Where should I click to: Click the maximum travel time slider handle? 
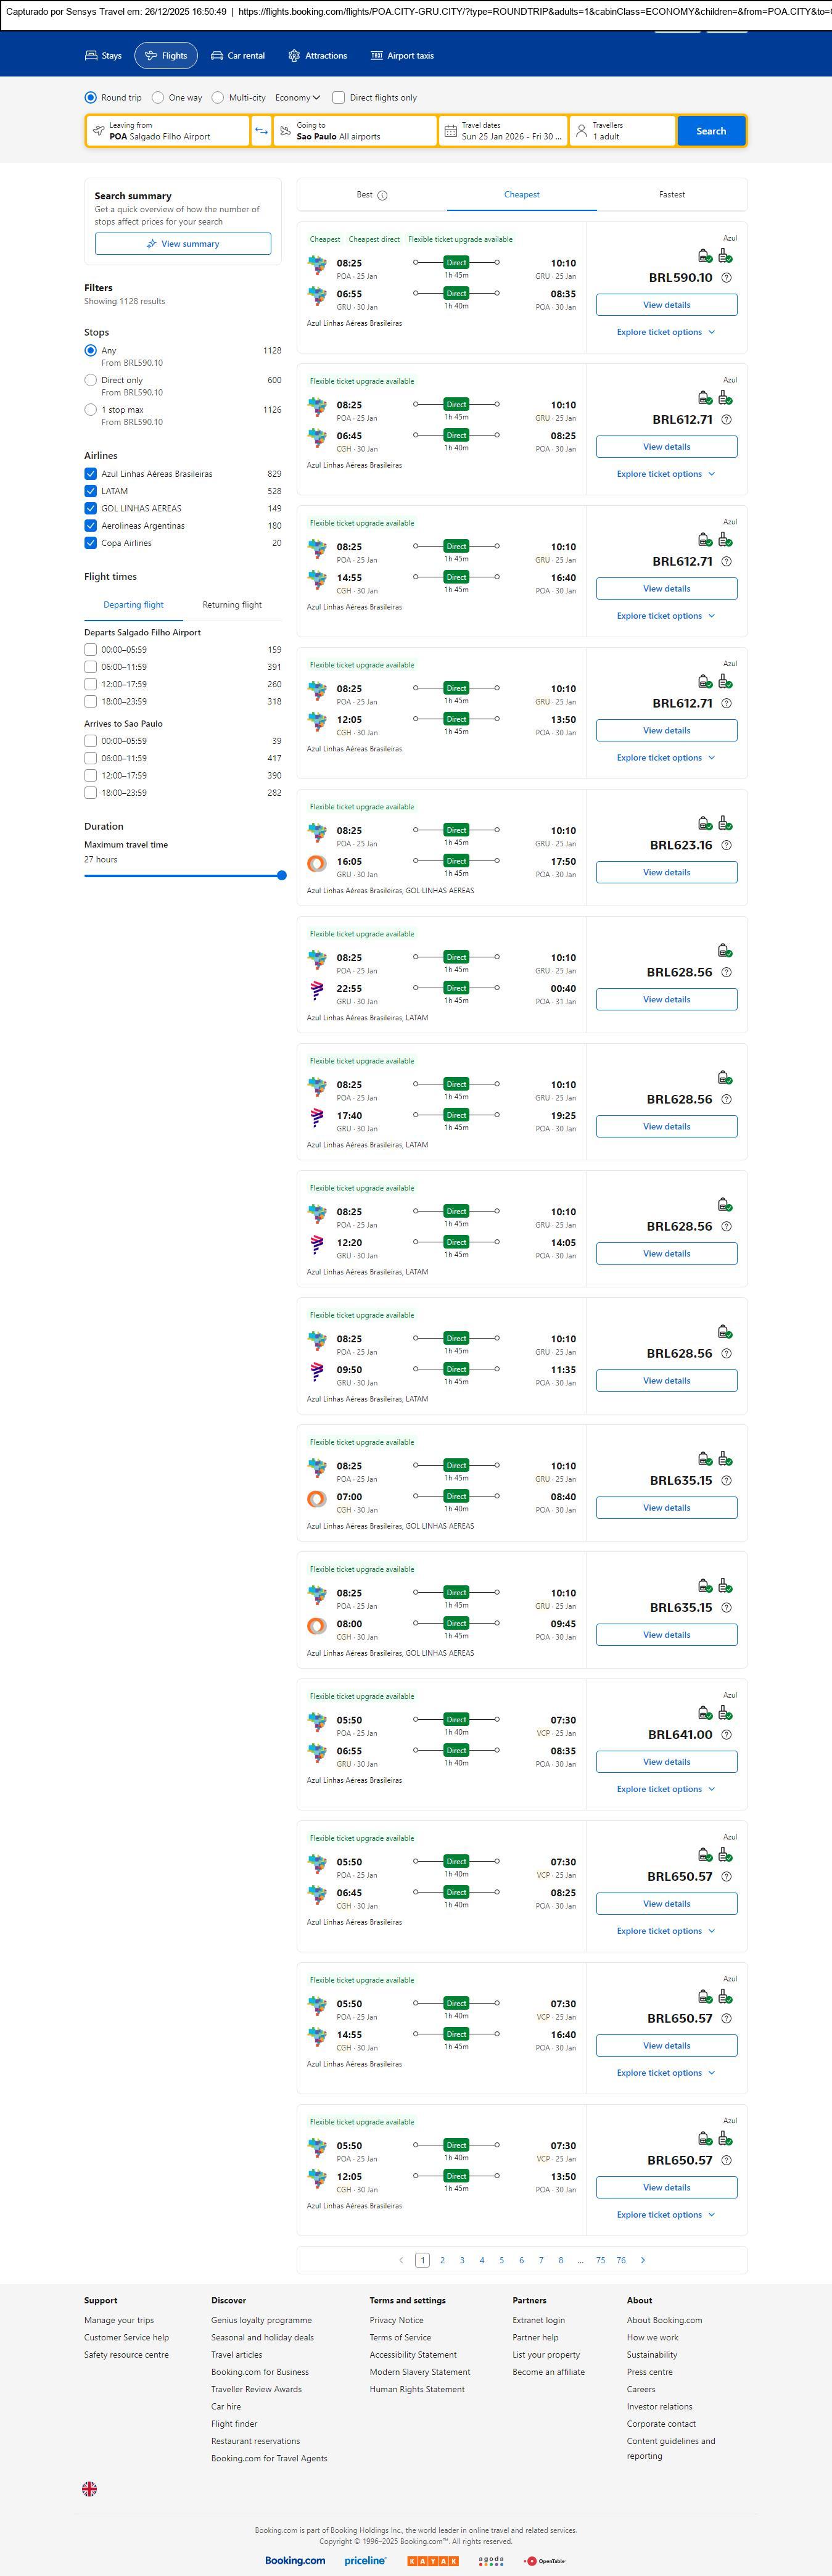(282, 875)
